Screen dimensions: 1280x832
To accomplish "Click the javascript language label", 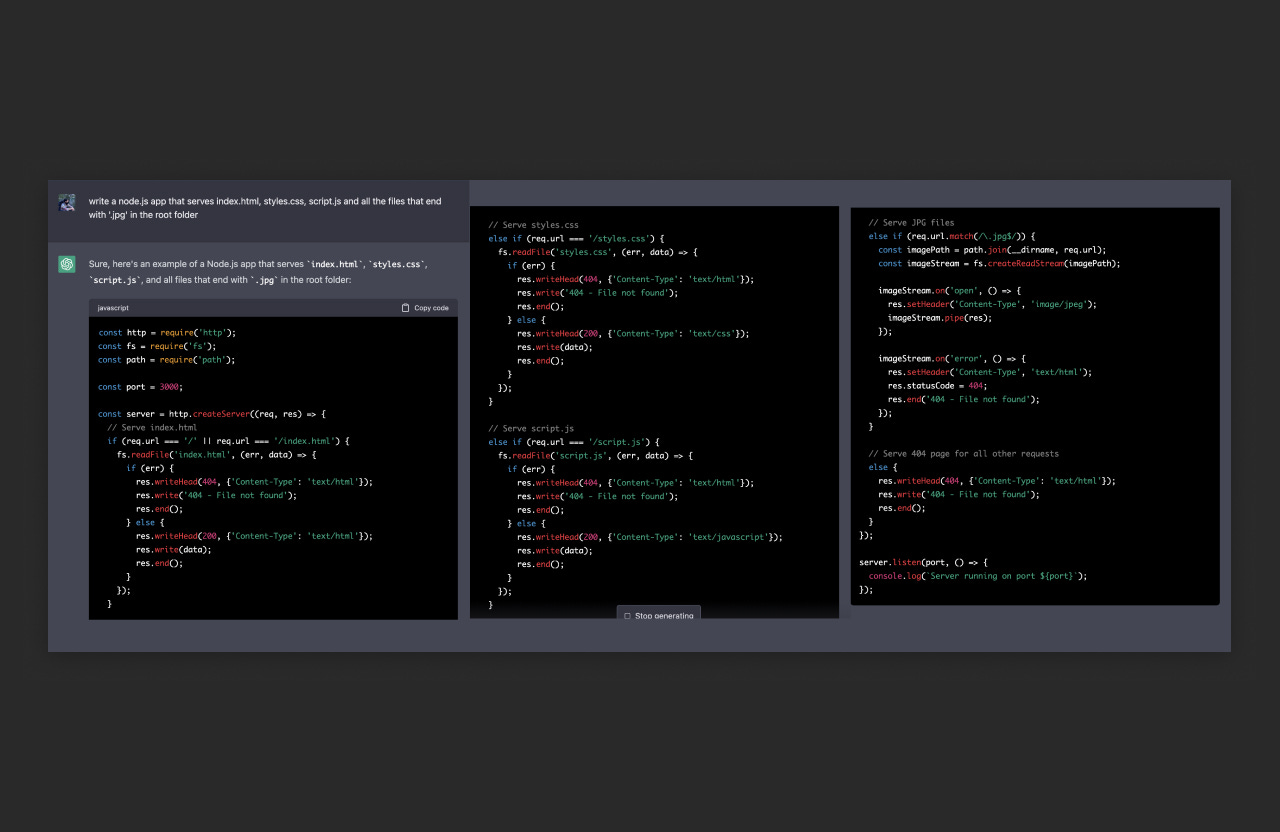I will 113,308.
